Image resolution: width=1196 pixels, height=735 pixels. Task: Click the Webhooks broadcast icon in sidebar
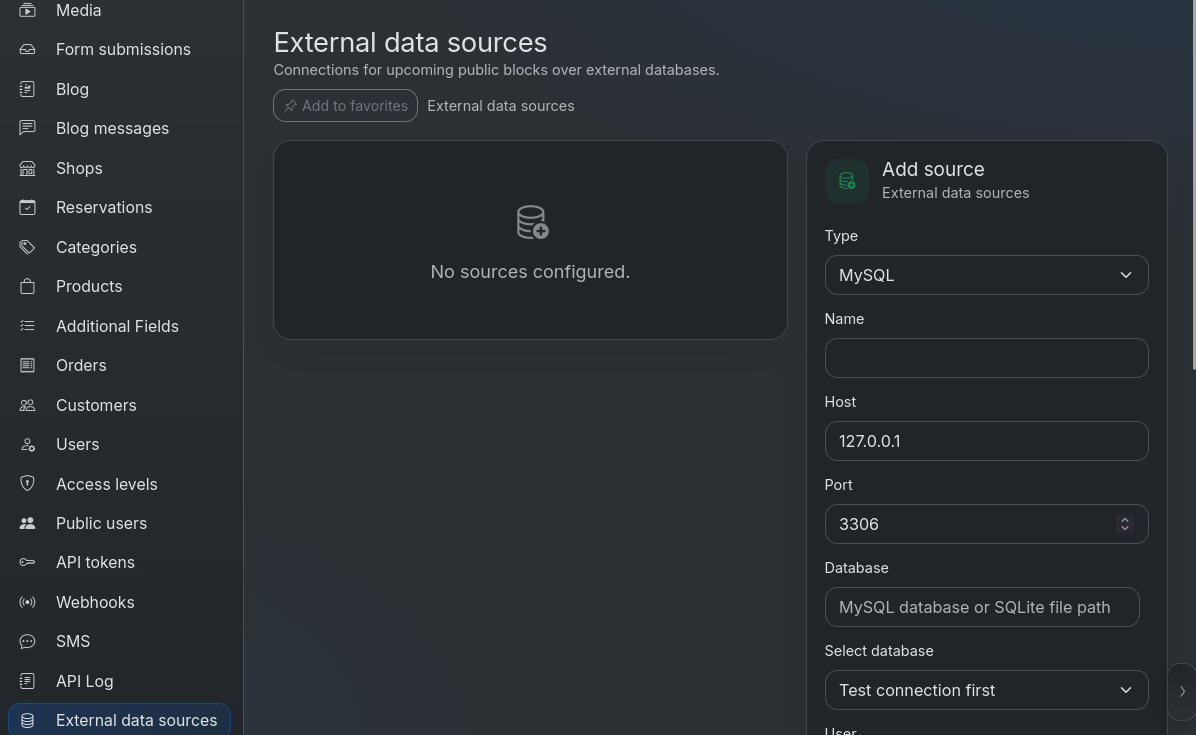tap(27, 602)
